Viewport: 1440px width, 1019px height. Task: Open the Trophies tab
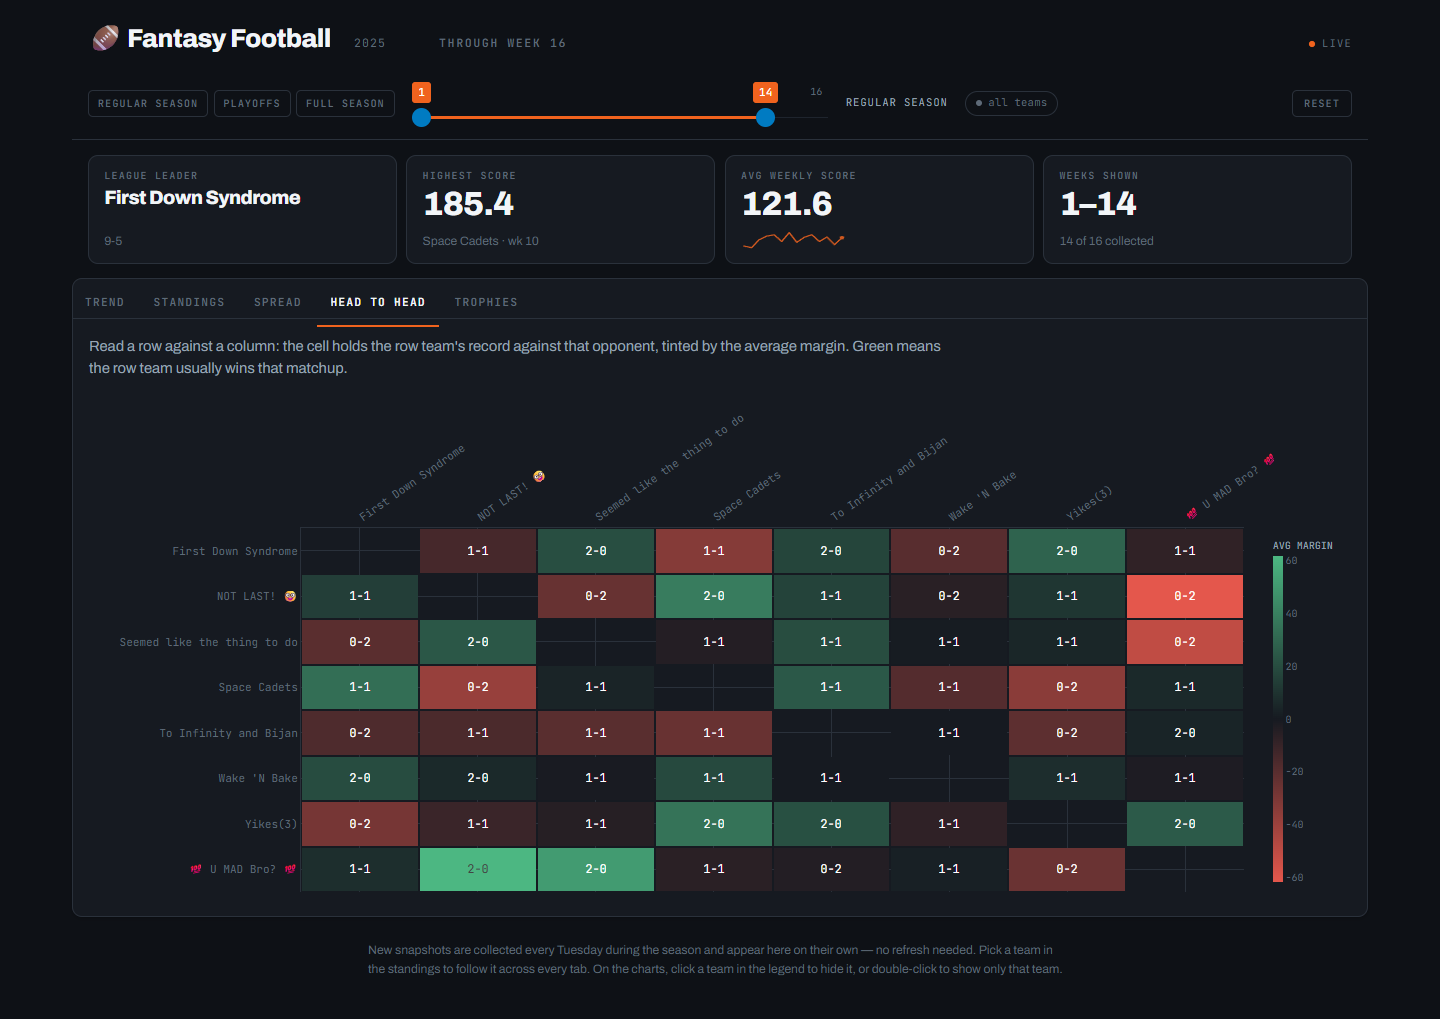tap(486, 302)
